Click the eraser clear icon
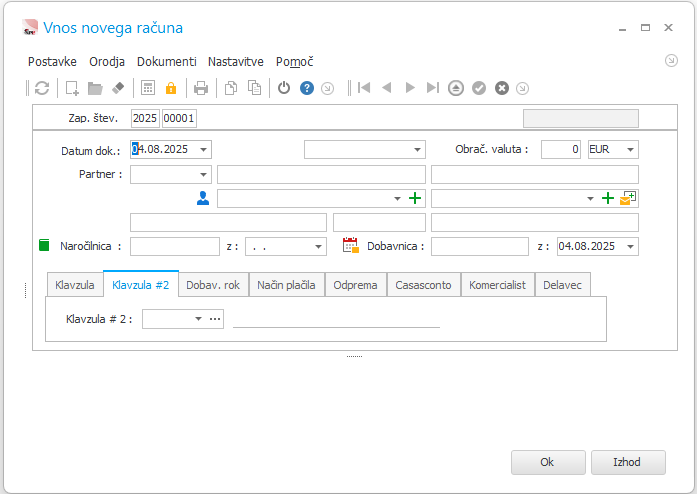The height and width of the screenshot is (494, 697). (x=118, y=88)
